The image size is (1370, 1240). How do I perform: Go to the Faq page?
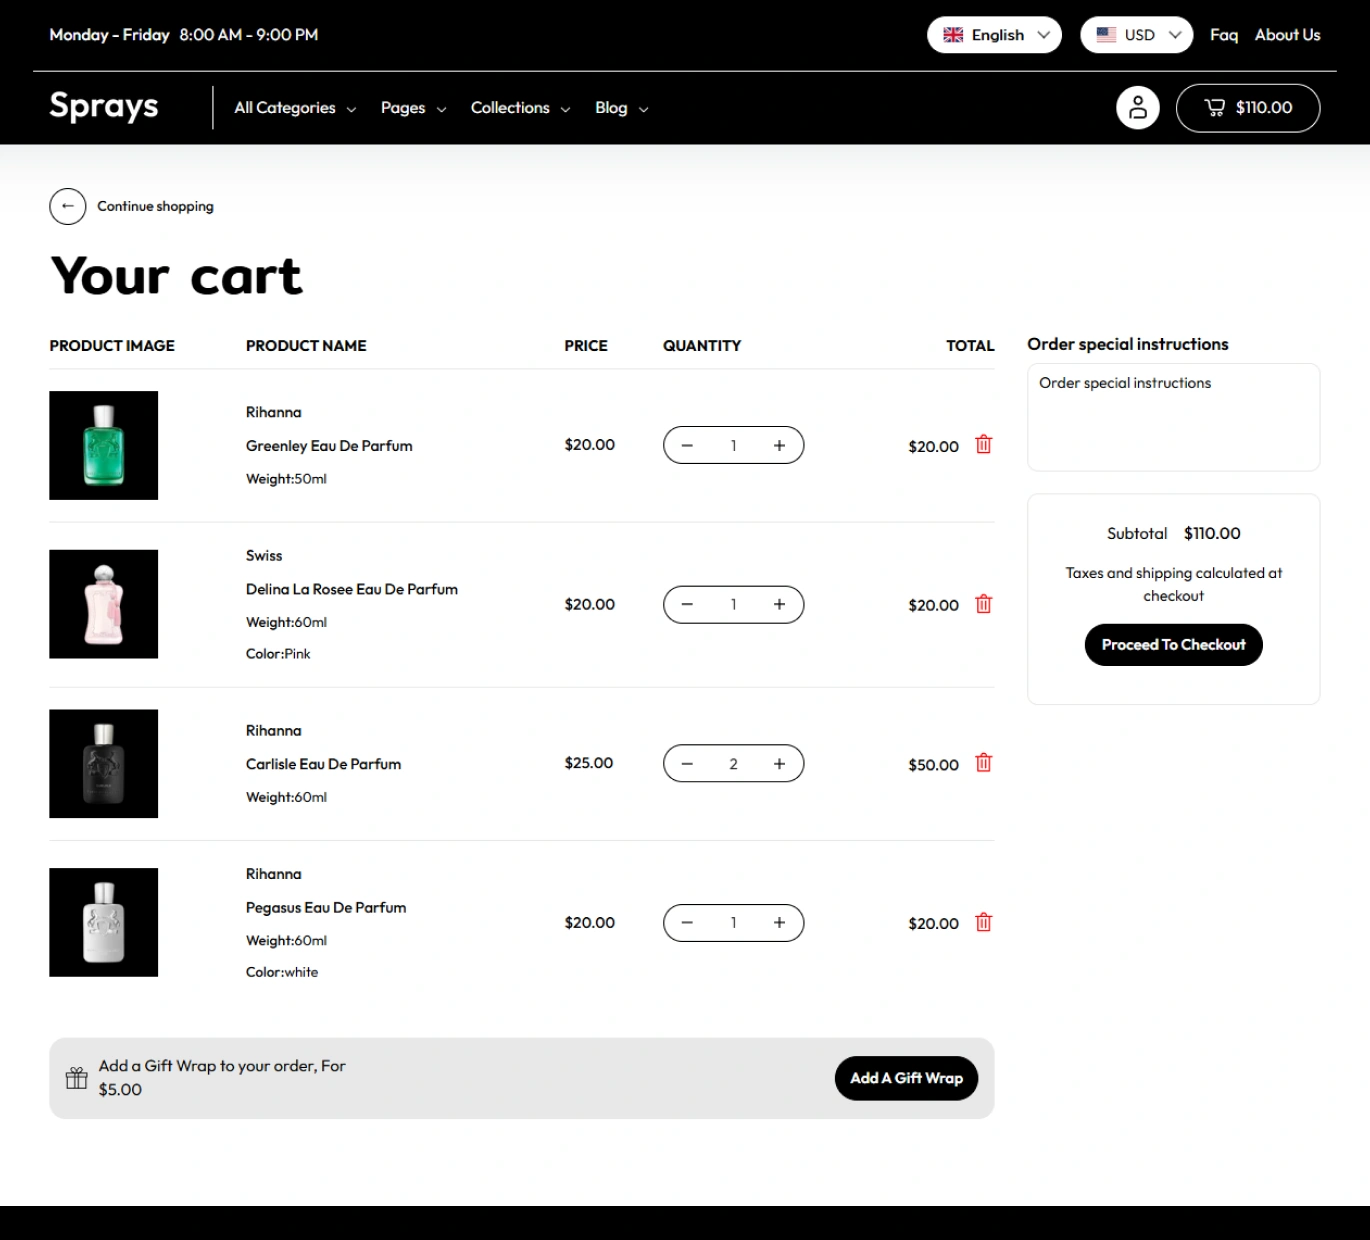point(1224,35)
